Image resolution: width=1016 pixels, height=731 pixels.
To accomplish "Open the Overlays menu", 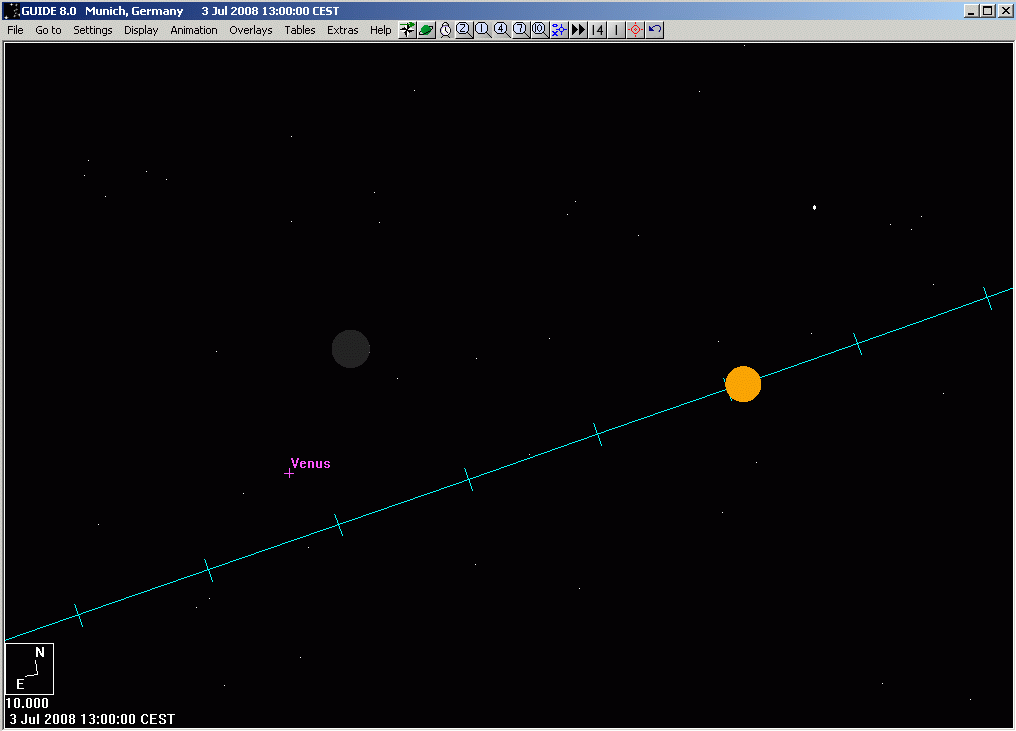I will coord(251,30).
